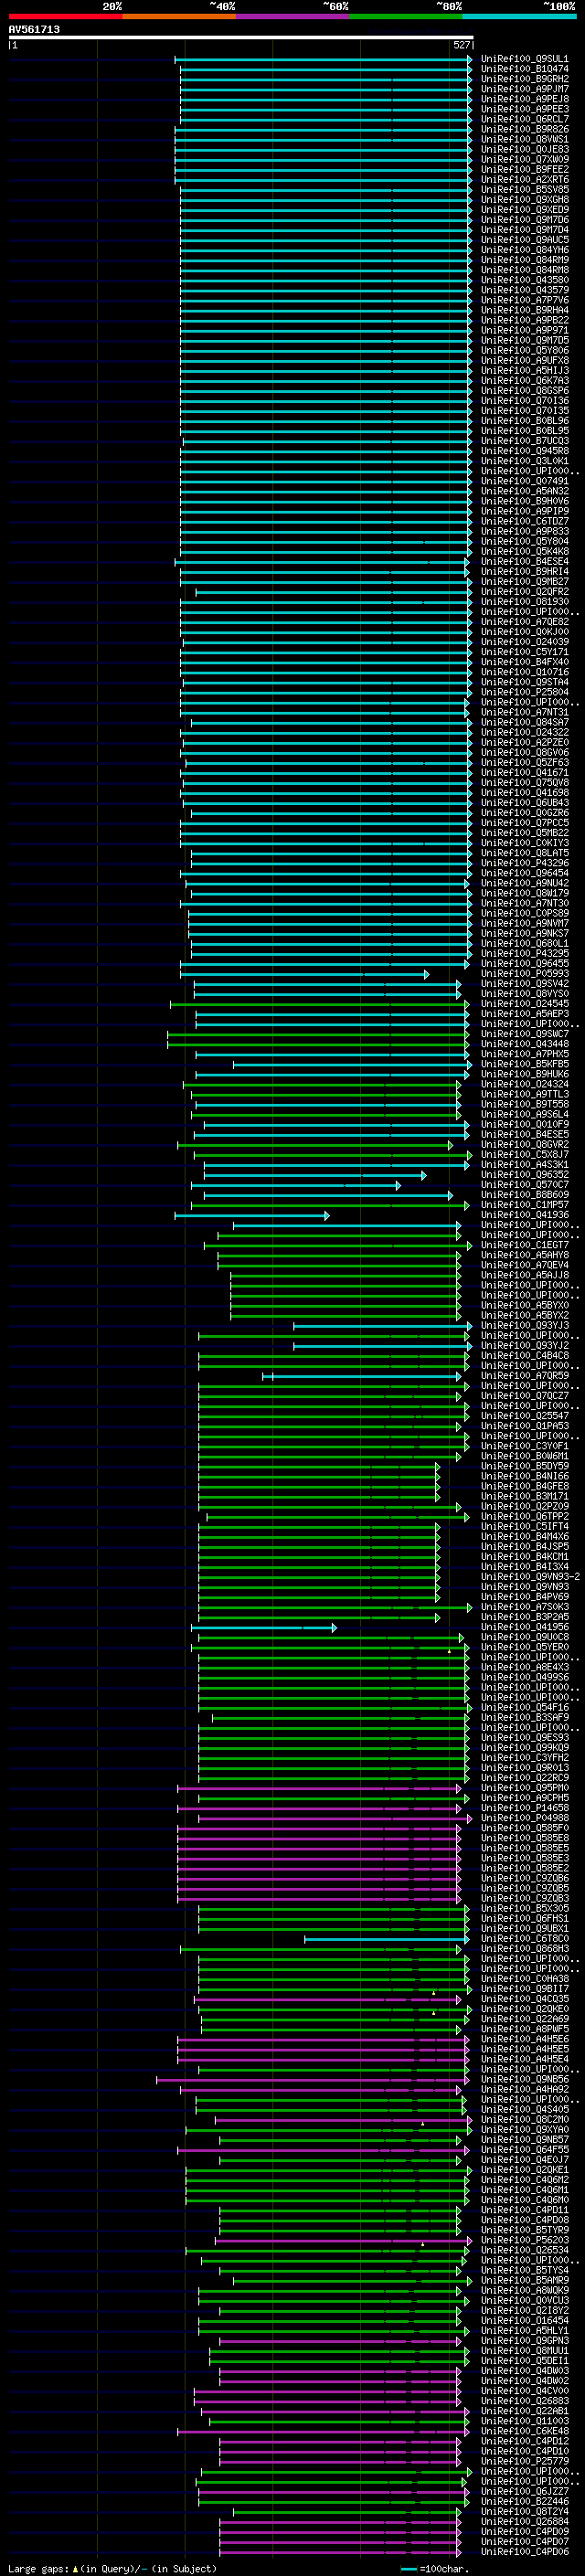
Task: Click label UniRef100_Q96352
Action: (524, 1175)
